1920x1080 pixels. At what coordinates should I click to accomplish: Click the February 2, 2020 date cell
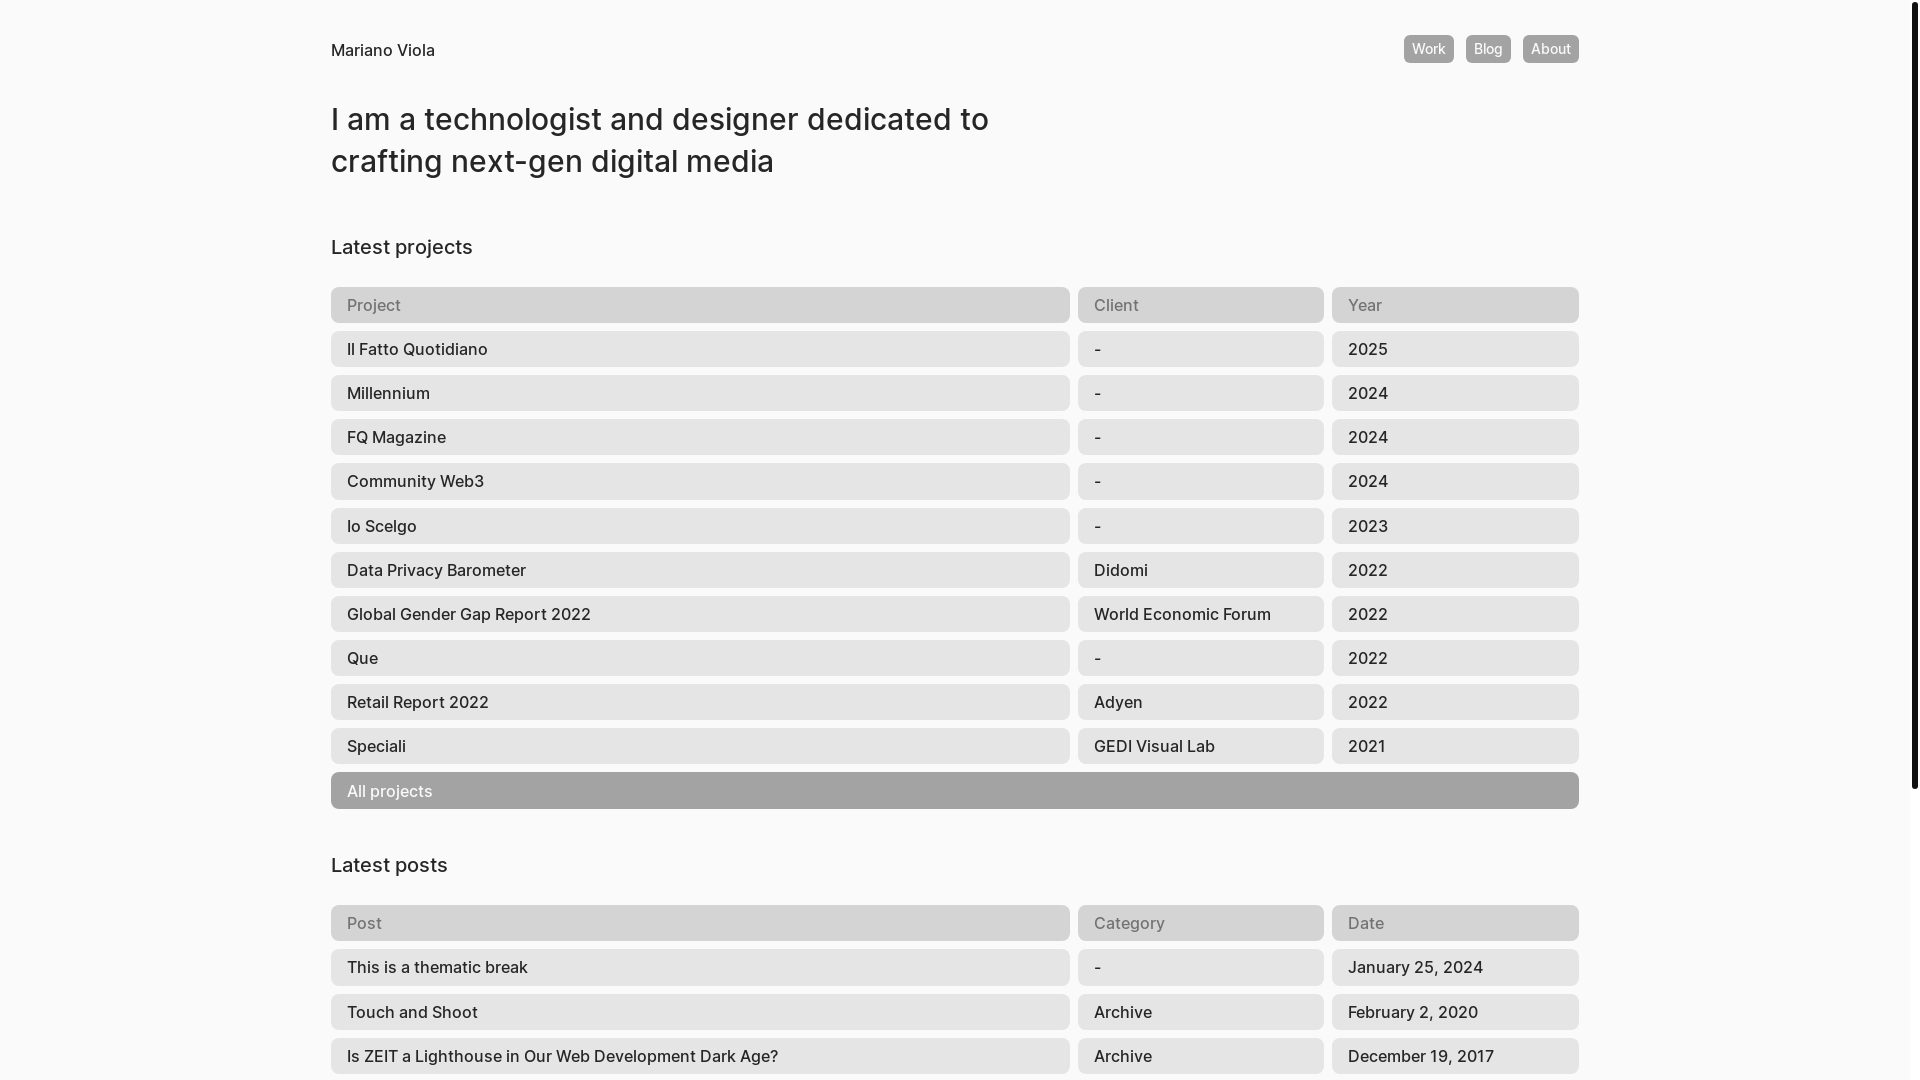[x=1455, y=1012]
